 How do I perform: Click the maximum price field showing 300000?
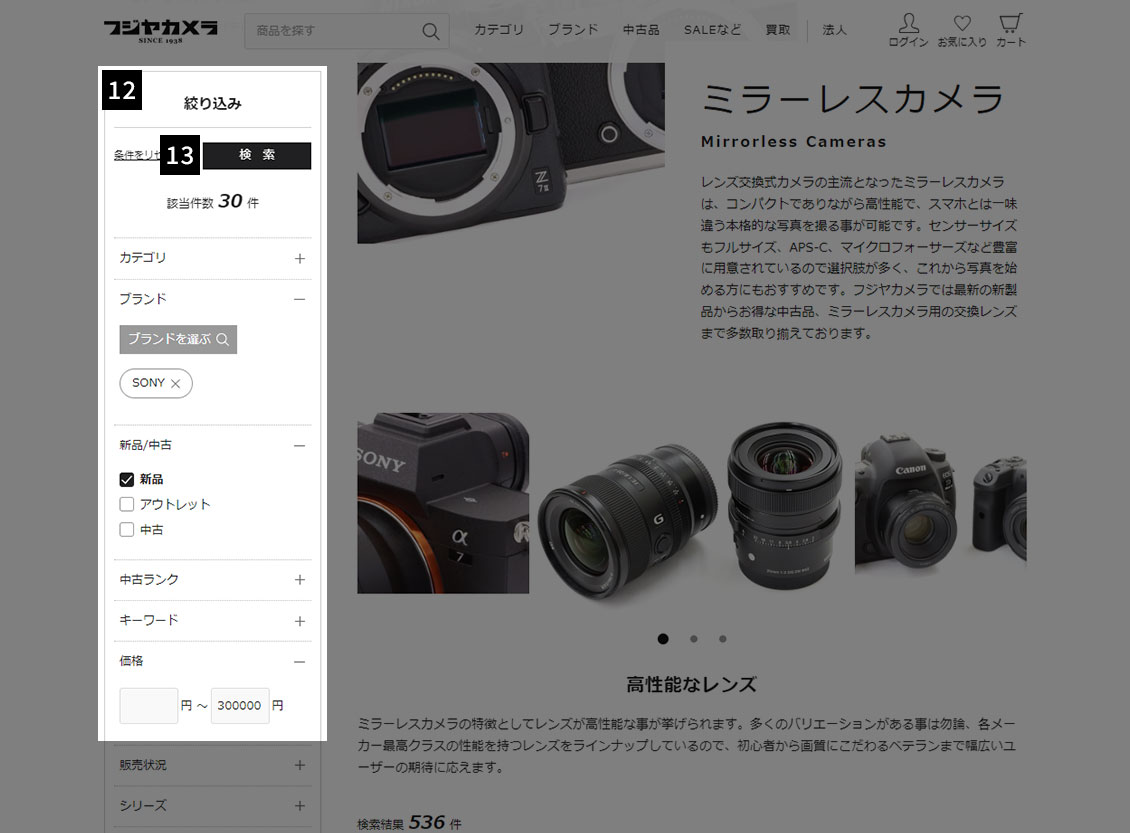[240, 705]
